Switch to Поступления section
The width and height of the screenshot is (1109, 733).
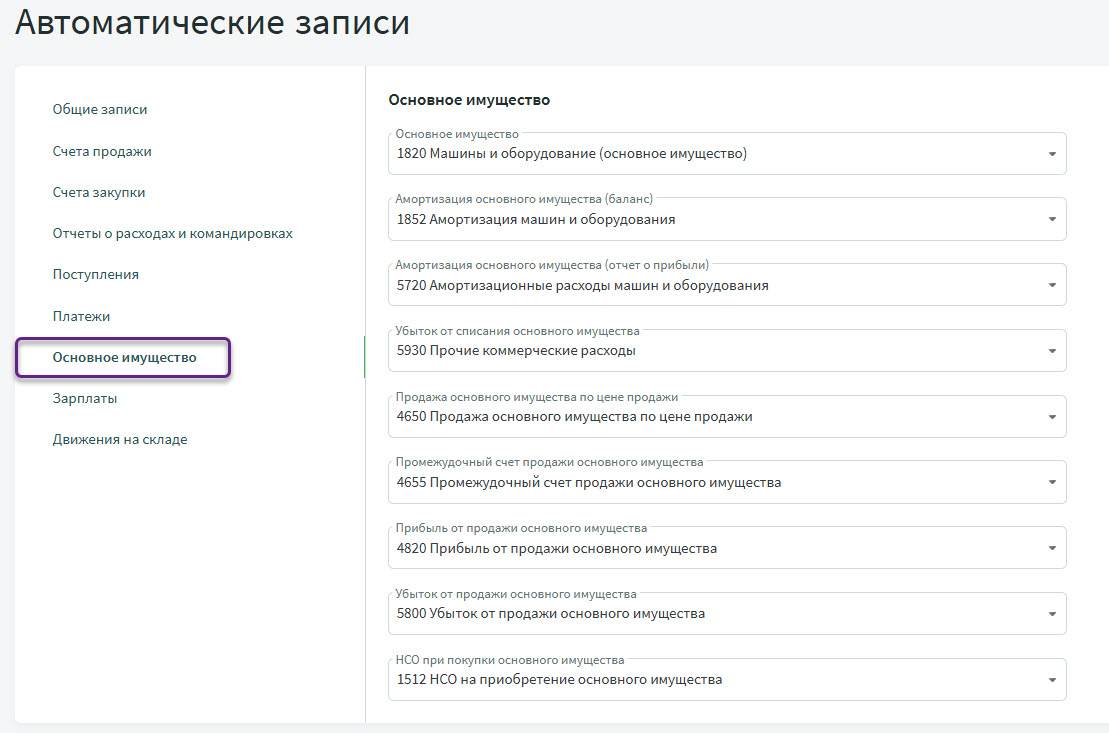(x=95, y=274)
